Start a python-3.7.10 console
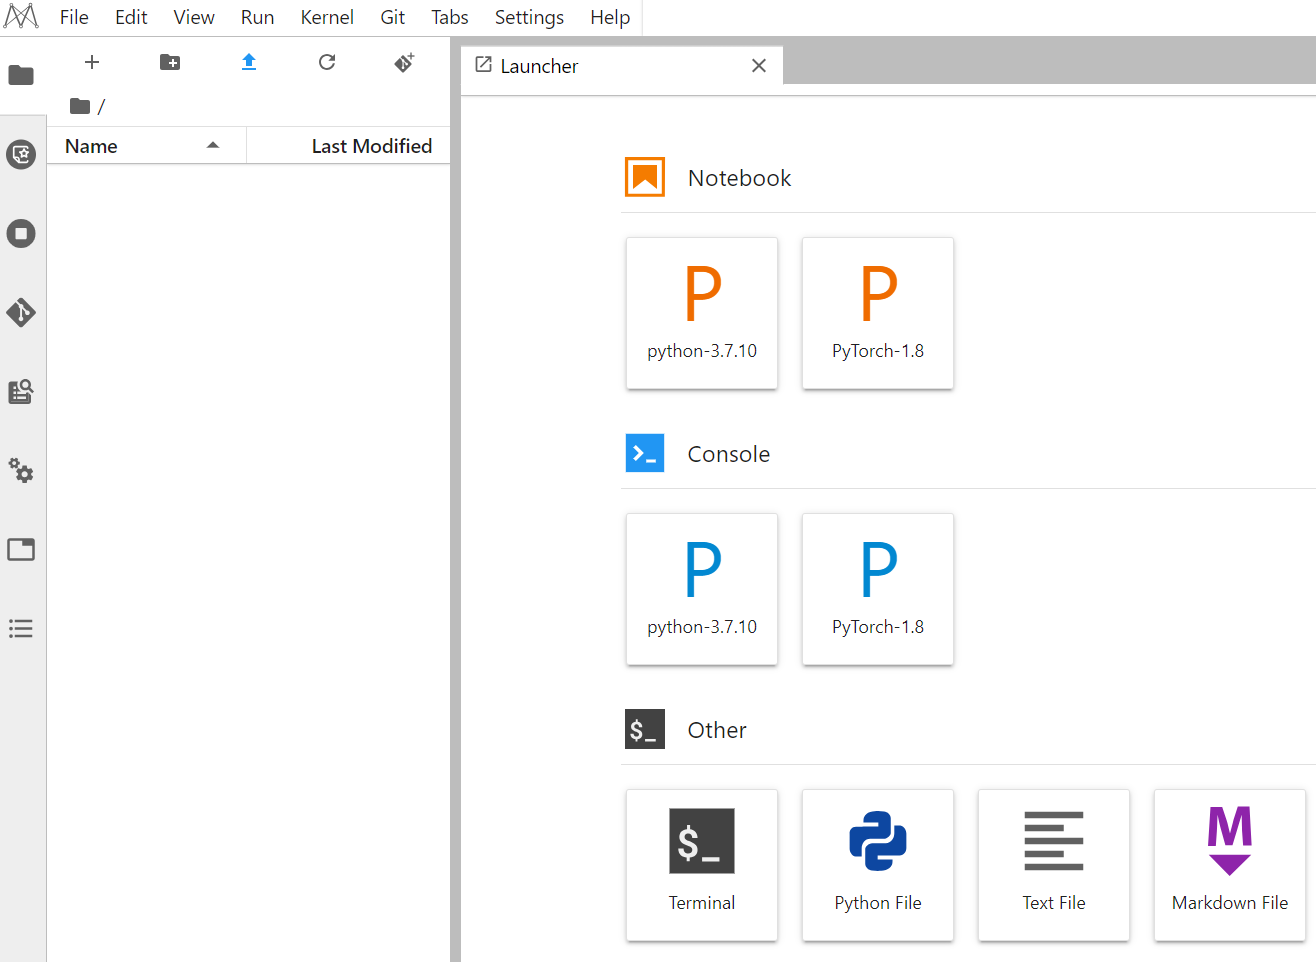The image size is (1316, 962). tap(702, 589)
